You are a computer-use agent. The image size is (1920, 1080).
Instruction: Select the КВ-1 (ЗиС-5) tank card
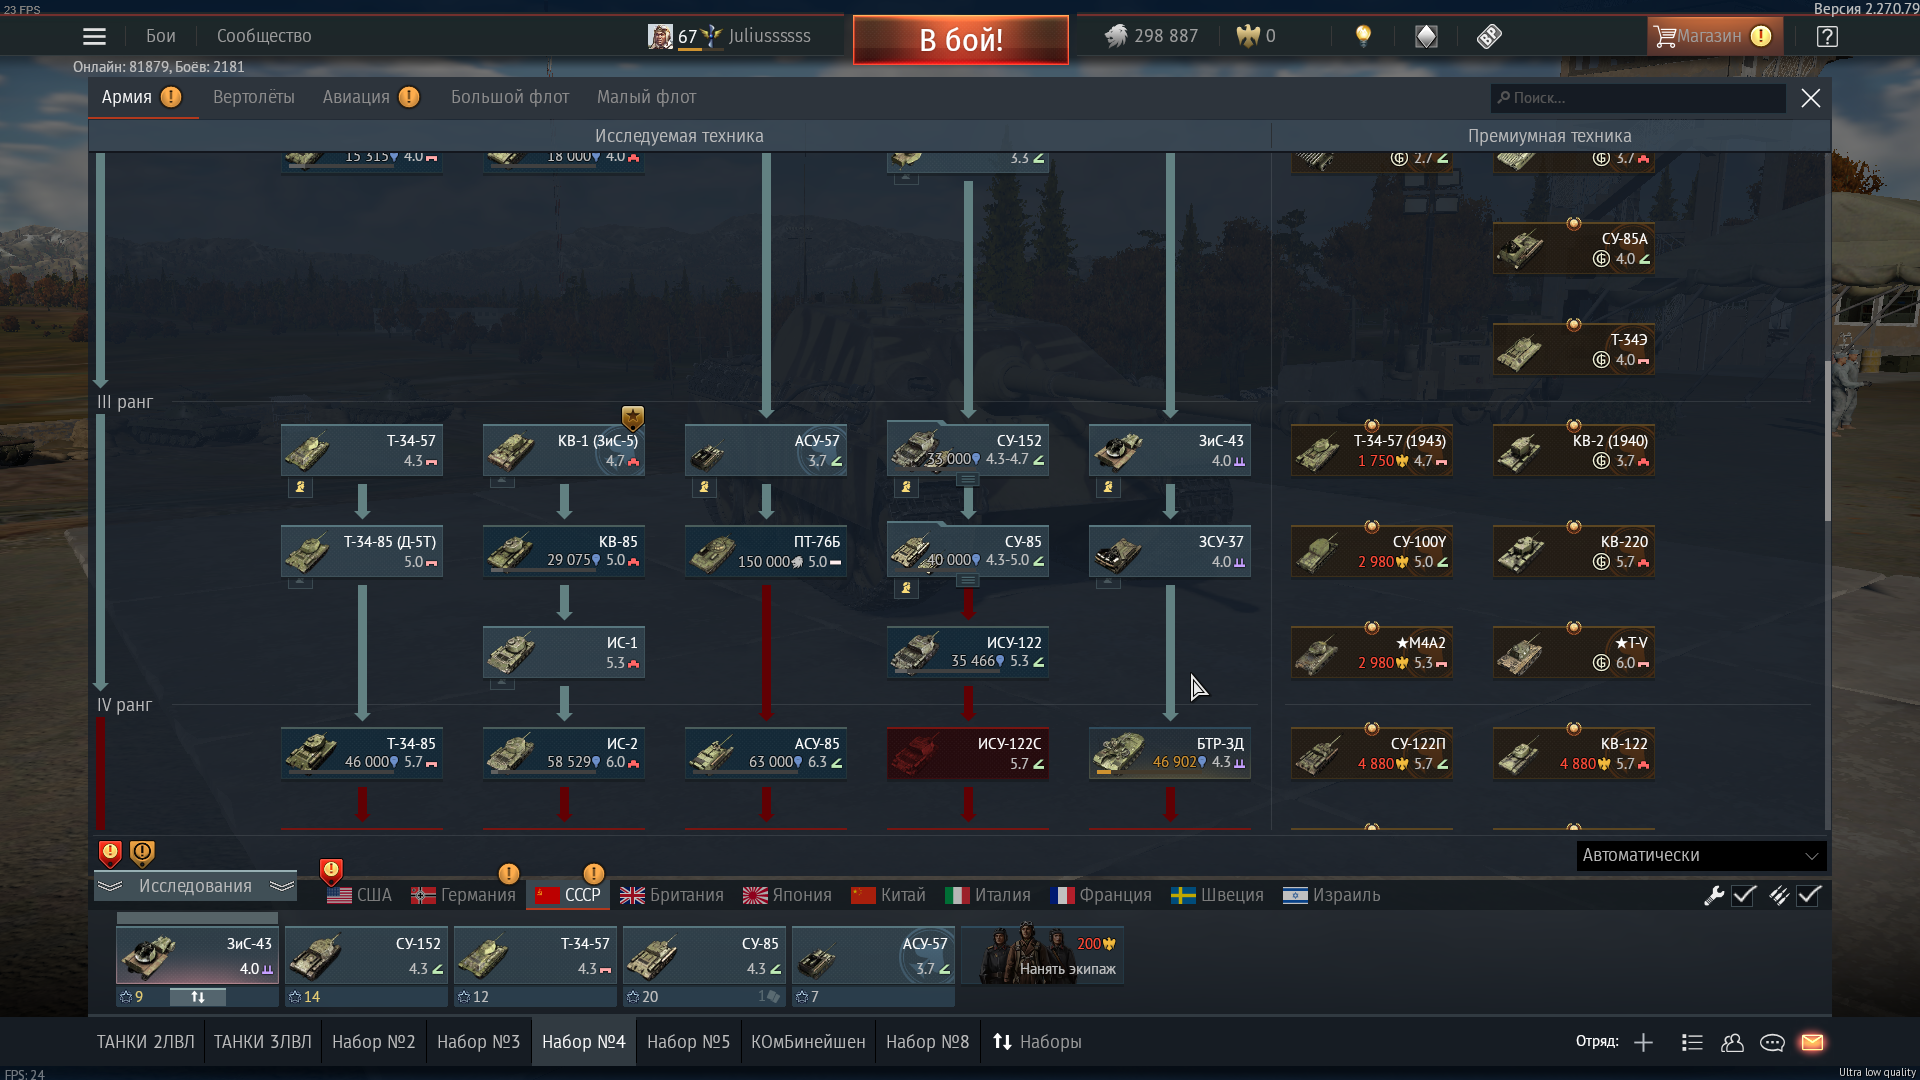pyautogui.click(x=564, y=450)
